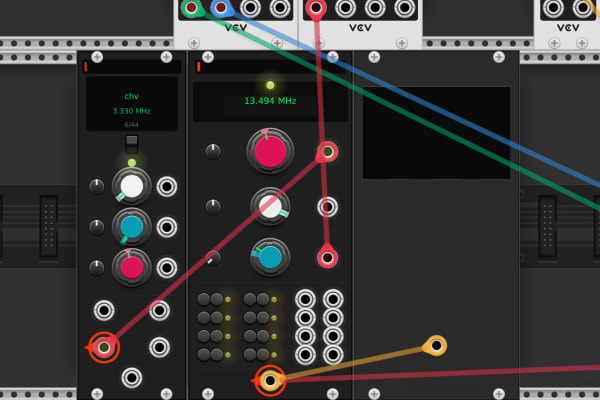600x400 pixels.
Task: Click the first button in the grid's third row
Action: pos(204,336)
